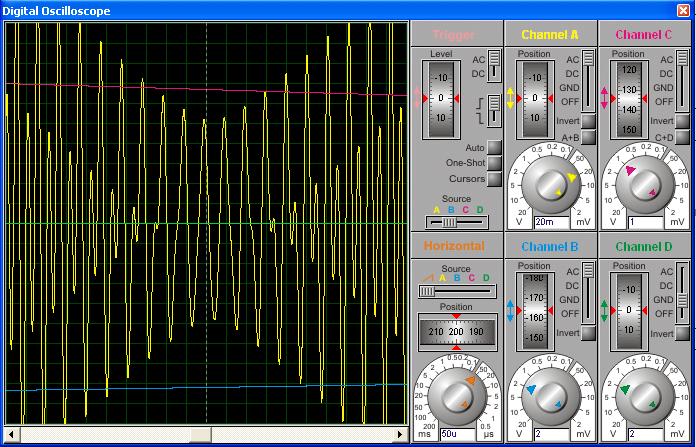Viewport: 696px width, 447px height.
Task: Click the Horizontal Source slider
Action: click(457, 291)
